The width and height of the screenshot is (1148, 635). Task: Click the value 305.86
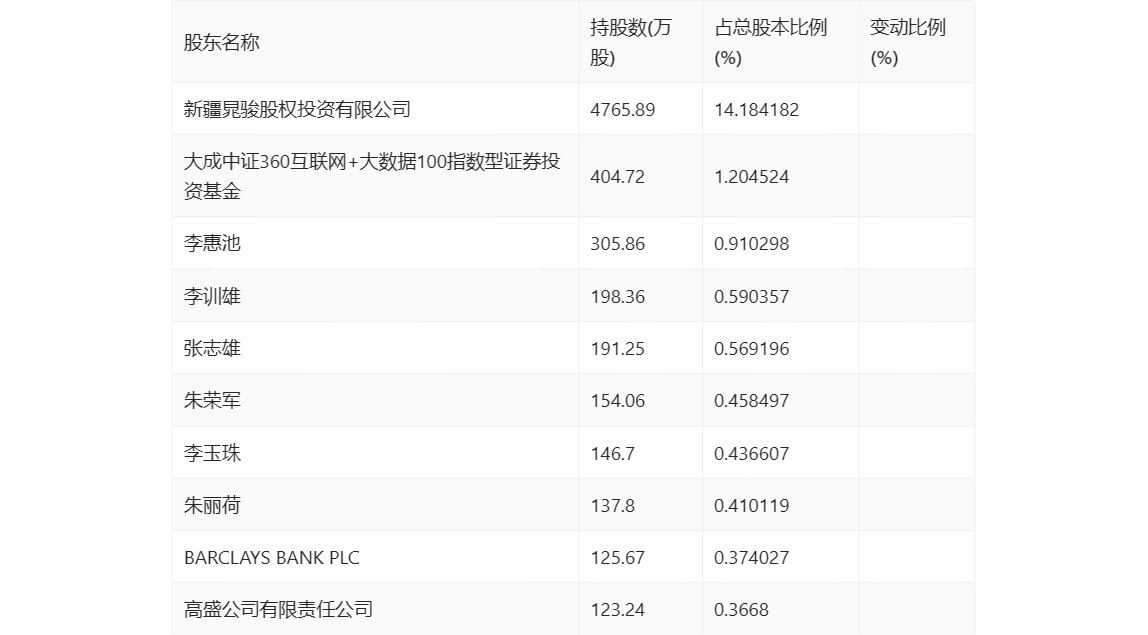click(617, 244)
